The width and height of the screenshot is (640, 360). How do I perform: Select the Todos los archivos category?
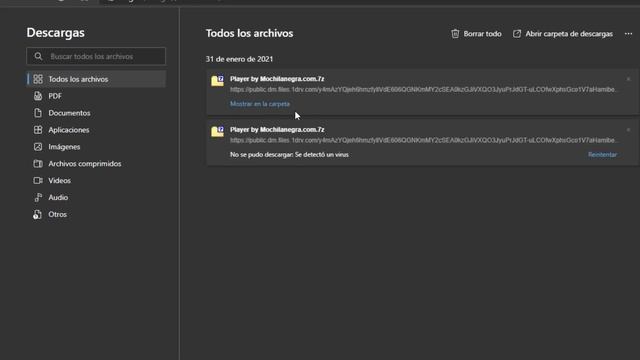pyautogui.click(x=96, y=79)
